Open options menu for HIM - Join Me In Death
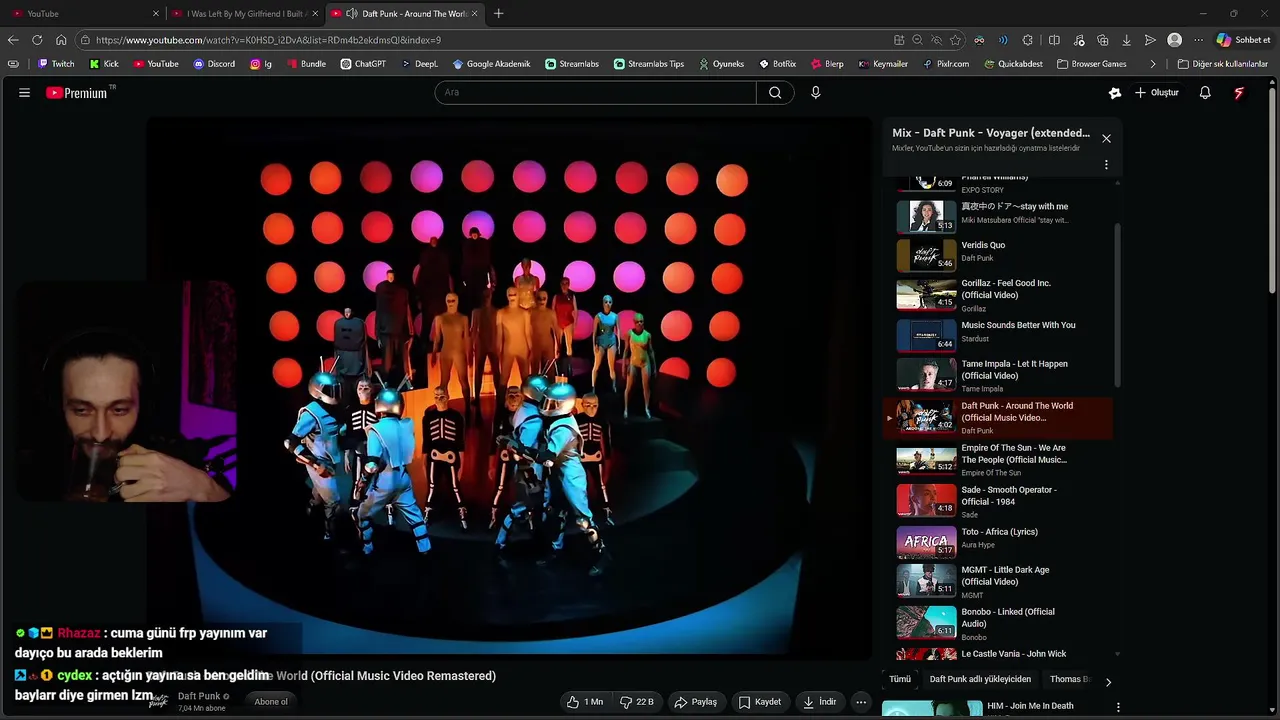 click(x=1118, y=707)
